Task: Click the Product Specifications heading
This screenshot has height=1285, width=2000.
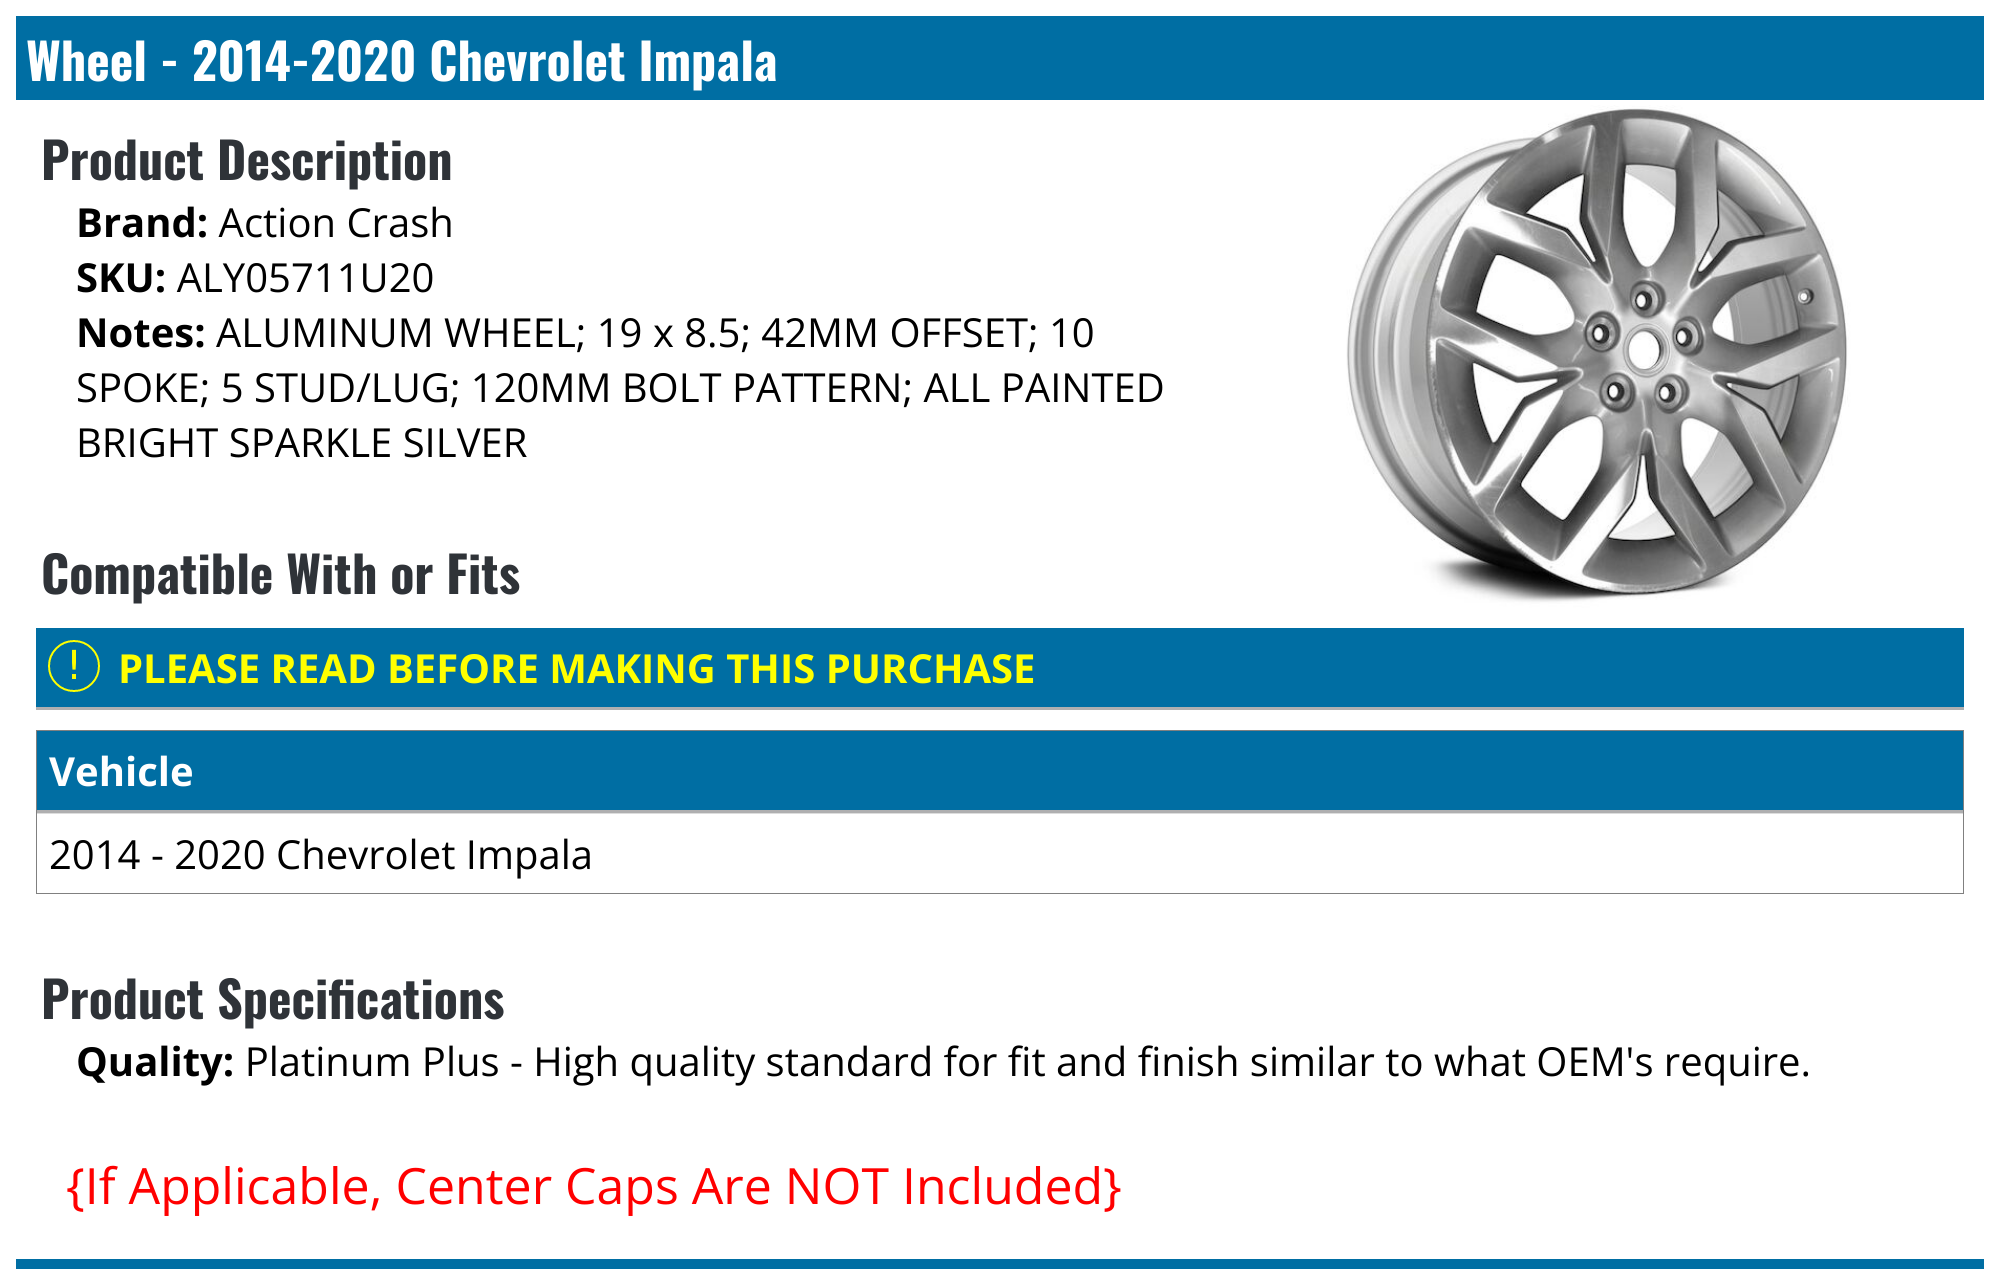Action: click(273, 1000)
